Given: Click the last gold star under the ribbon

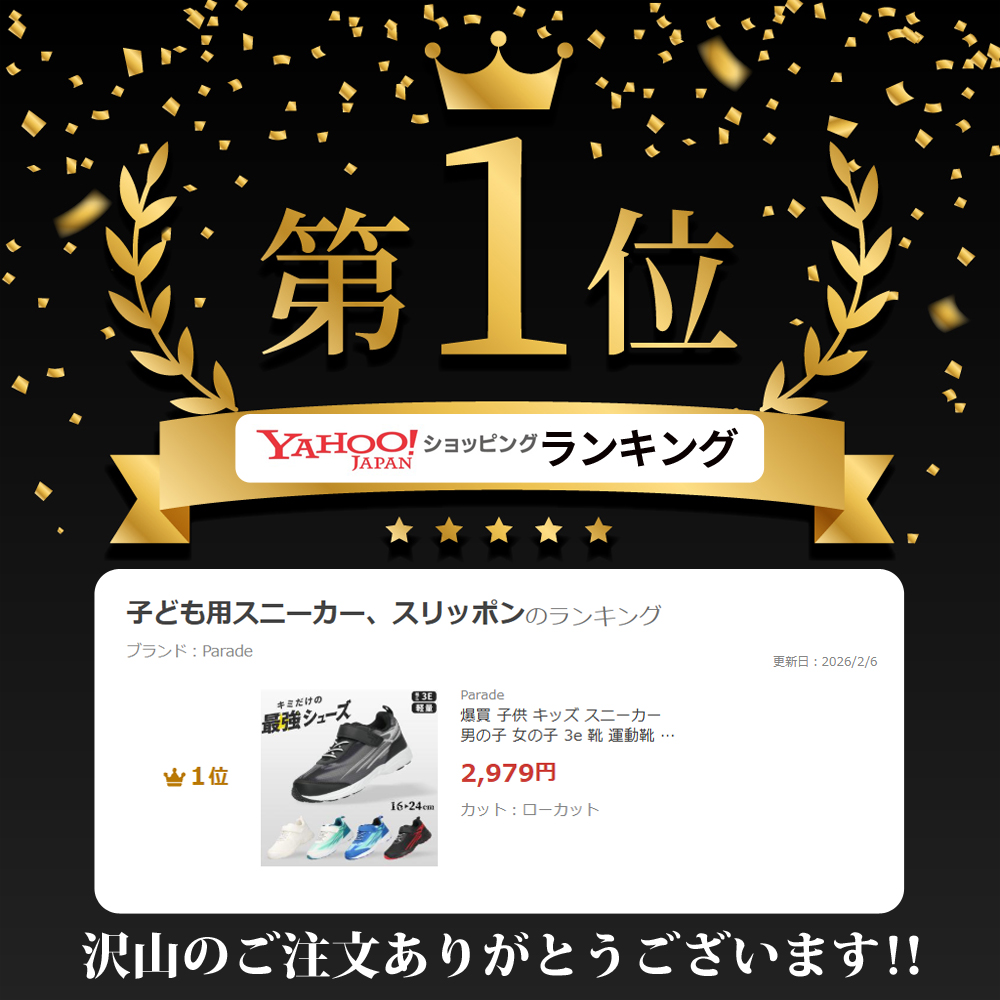Looking at the screenshot, I should click(598, 531).
